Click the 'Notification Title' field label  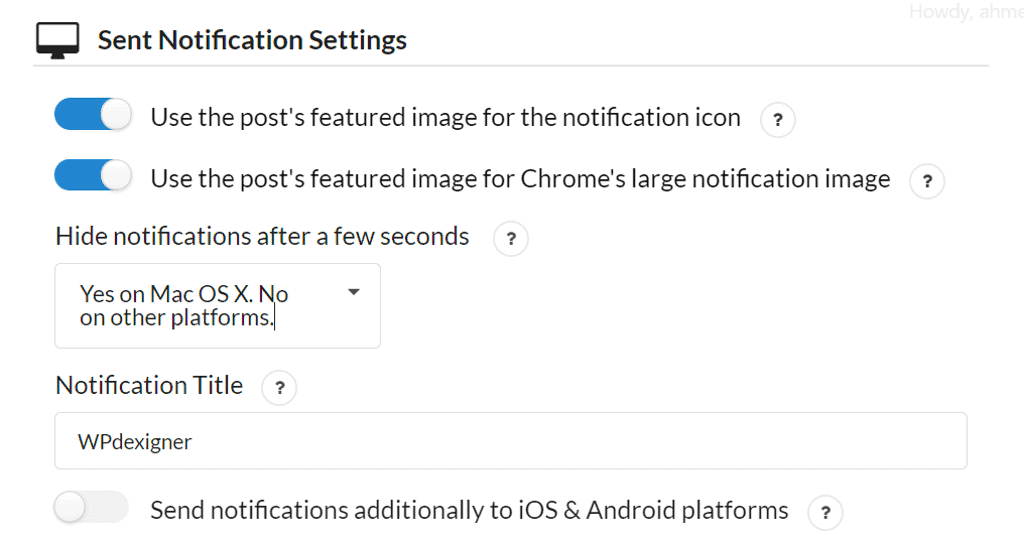pyautogui.click(x=149, y=386)
